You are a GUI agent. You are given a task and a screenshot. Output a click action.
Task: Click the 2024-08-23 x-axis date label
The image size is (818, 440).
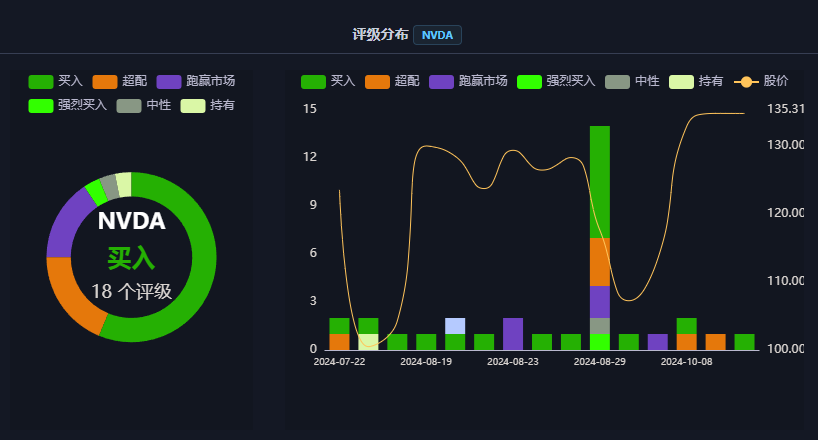pos(513,362)
